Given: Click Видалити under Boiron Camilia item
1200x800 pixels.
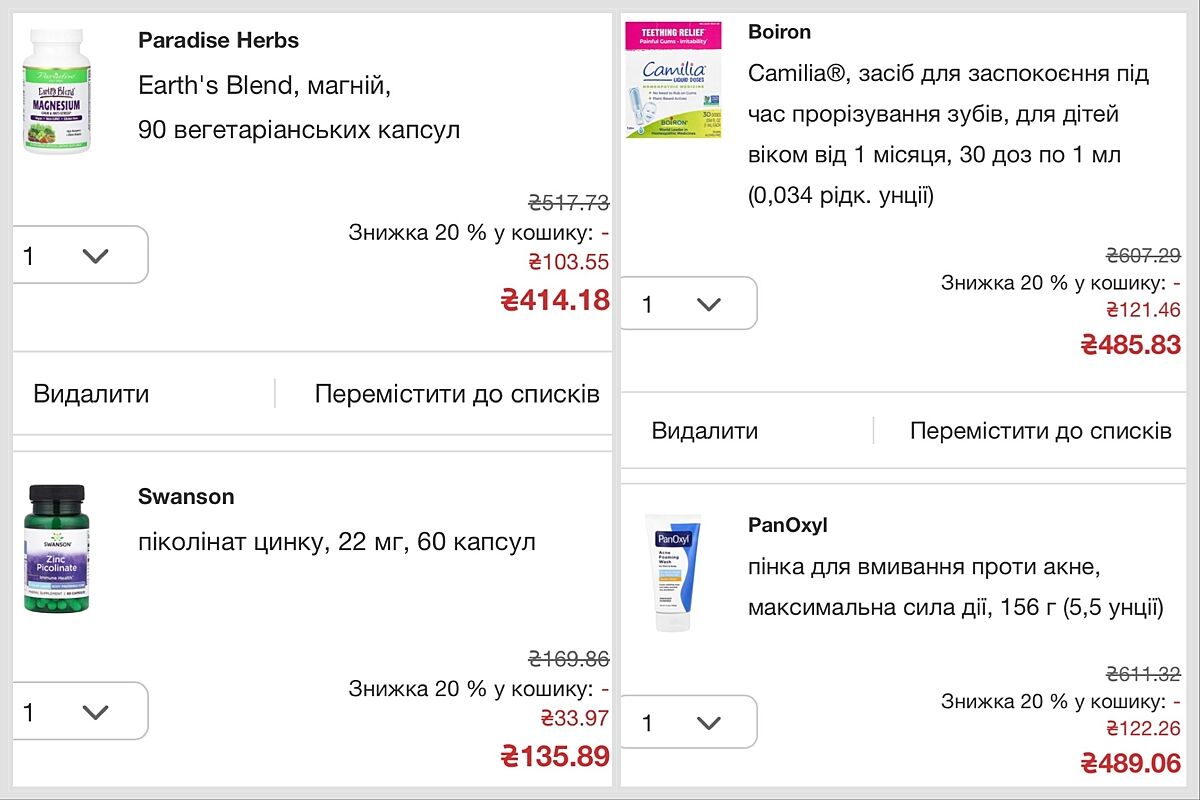Looking at the screenshot, I should click(x=704, y=431).
